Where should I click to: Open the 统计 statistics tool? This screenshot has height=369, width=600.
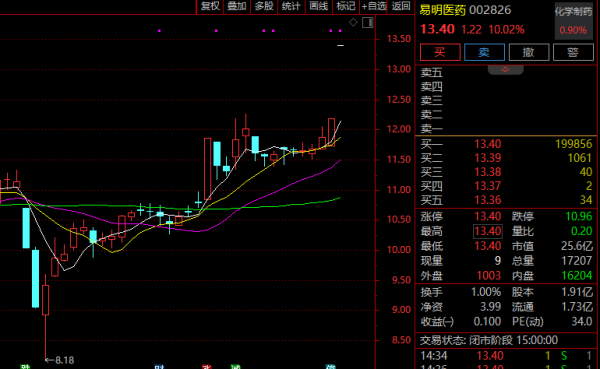(291, 7)
